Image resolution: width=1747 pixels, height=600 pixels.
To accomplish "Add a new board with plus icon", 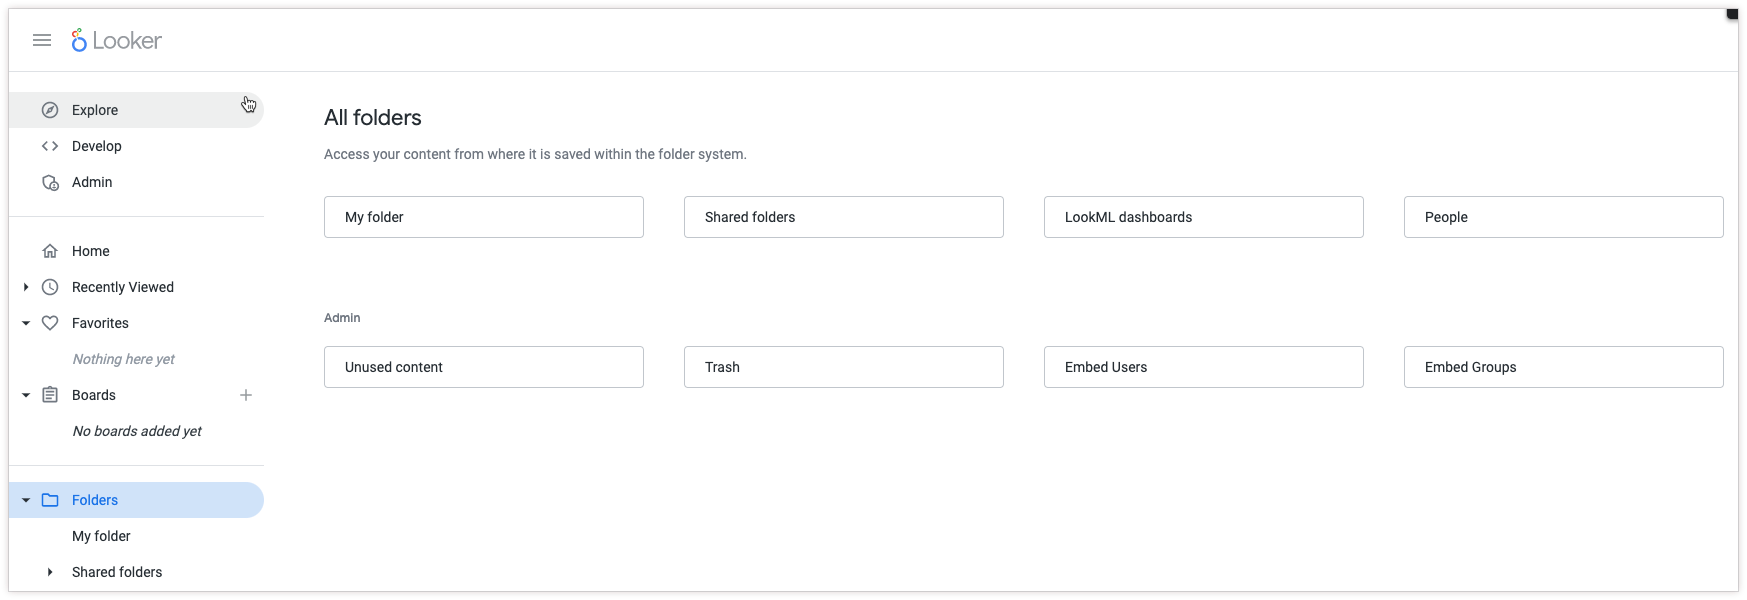I will coord(246,395).
